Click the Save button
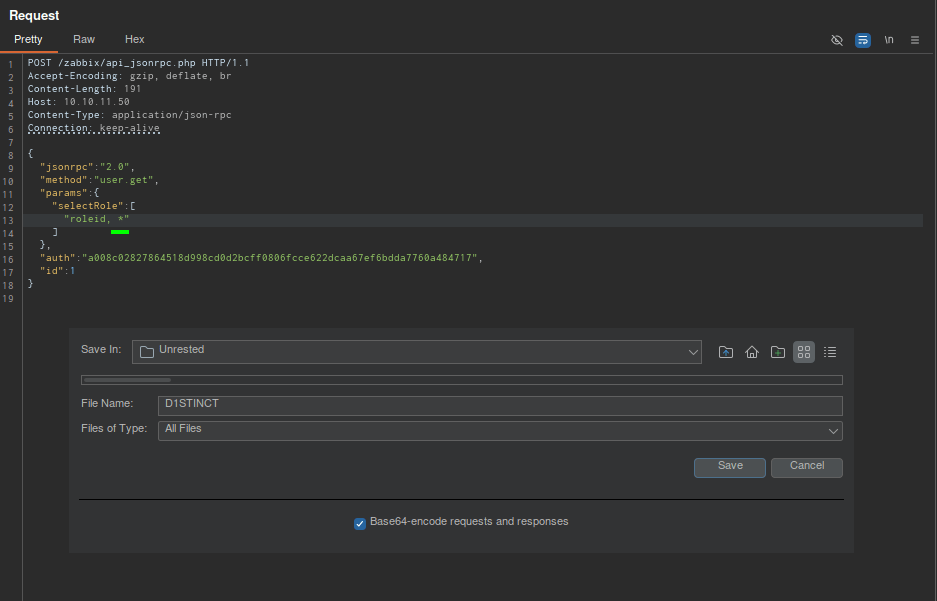Viewport: 937px width, 601px height. (x=730, y=467)
